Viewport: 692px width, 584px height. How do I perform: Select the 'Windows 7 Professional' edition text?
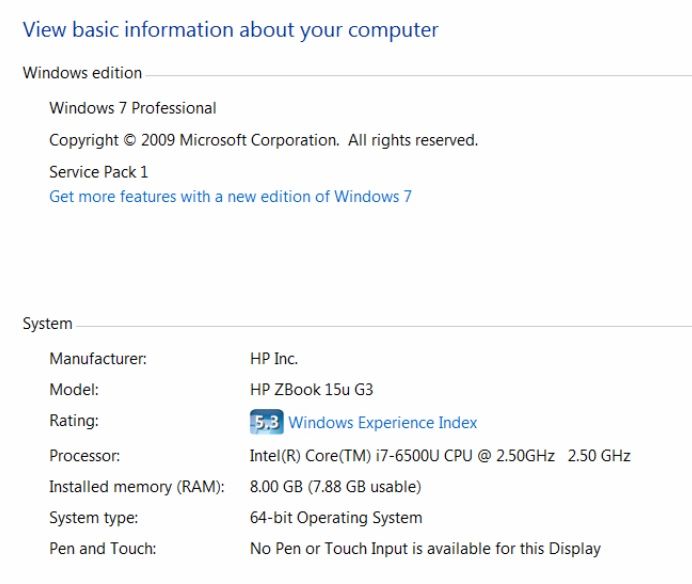pos(133,108)
